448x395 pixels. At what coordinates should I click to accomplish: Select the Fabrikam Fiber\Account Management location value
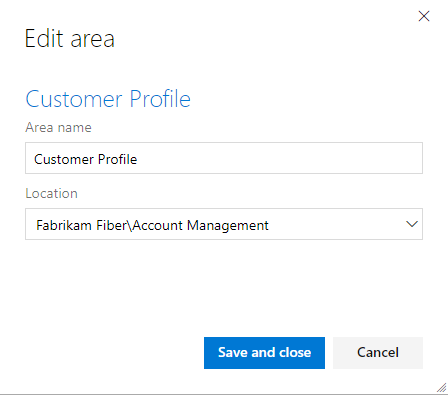coord(152,225)
